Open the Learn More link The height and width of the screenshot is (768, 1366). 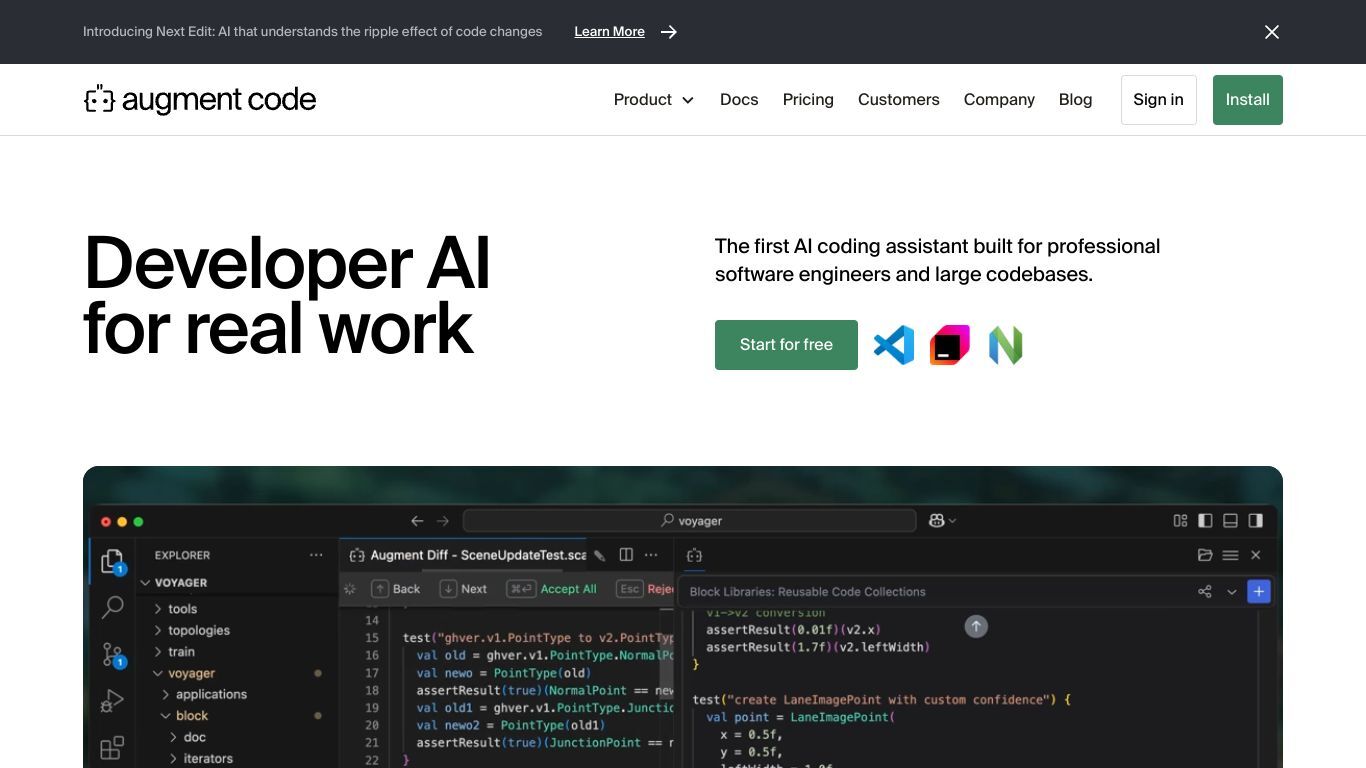pyautogui.click(x=609, y=32)
